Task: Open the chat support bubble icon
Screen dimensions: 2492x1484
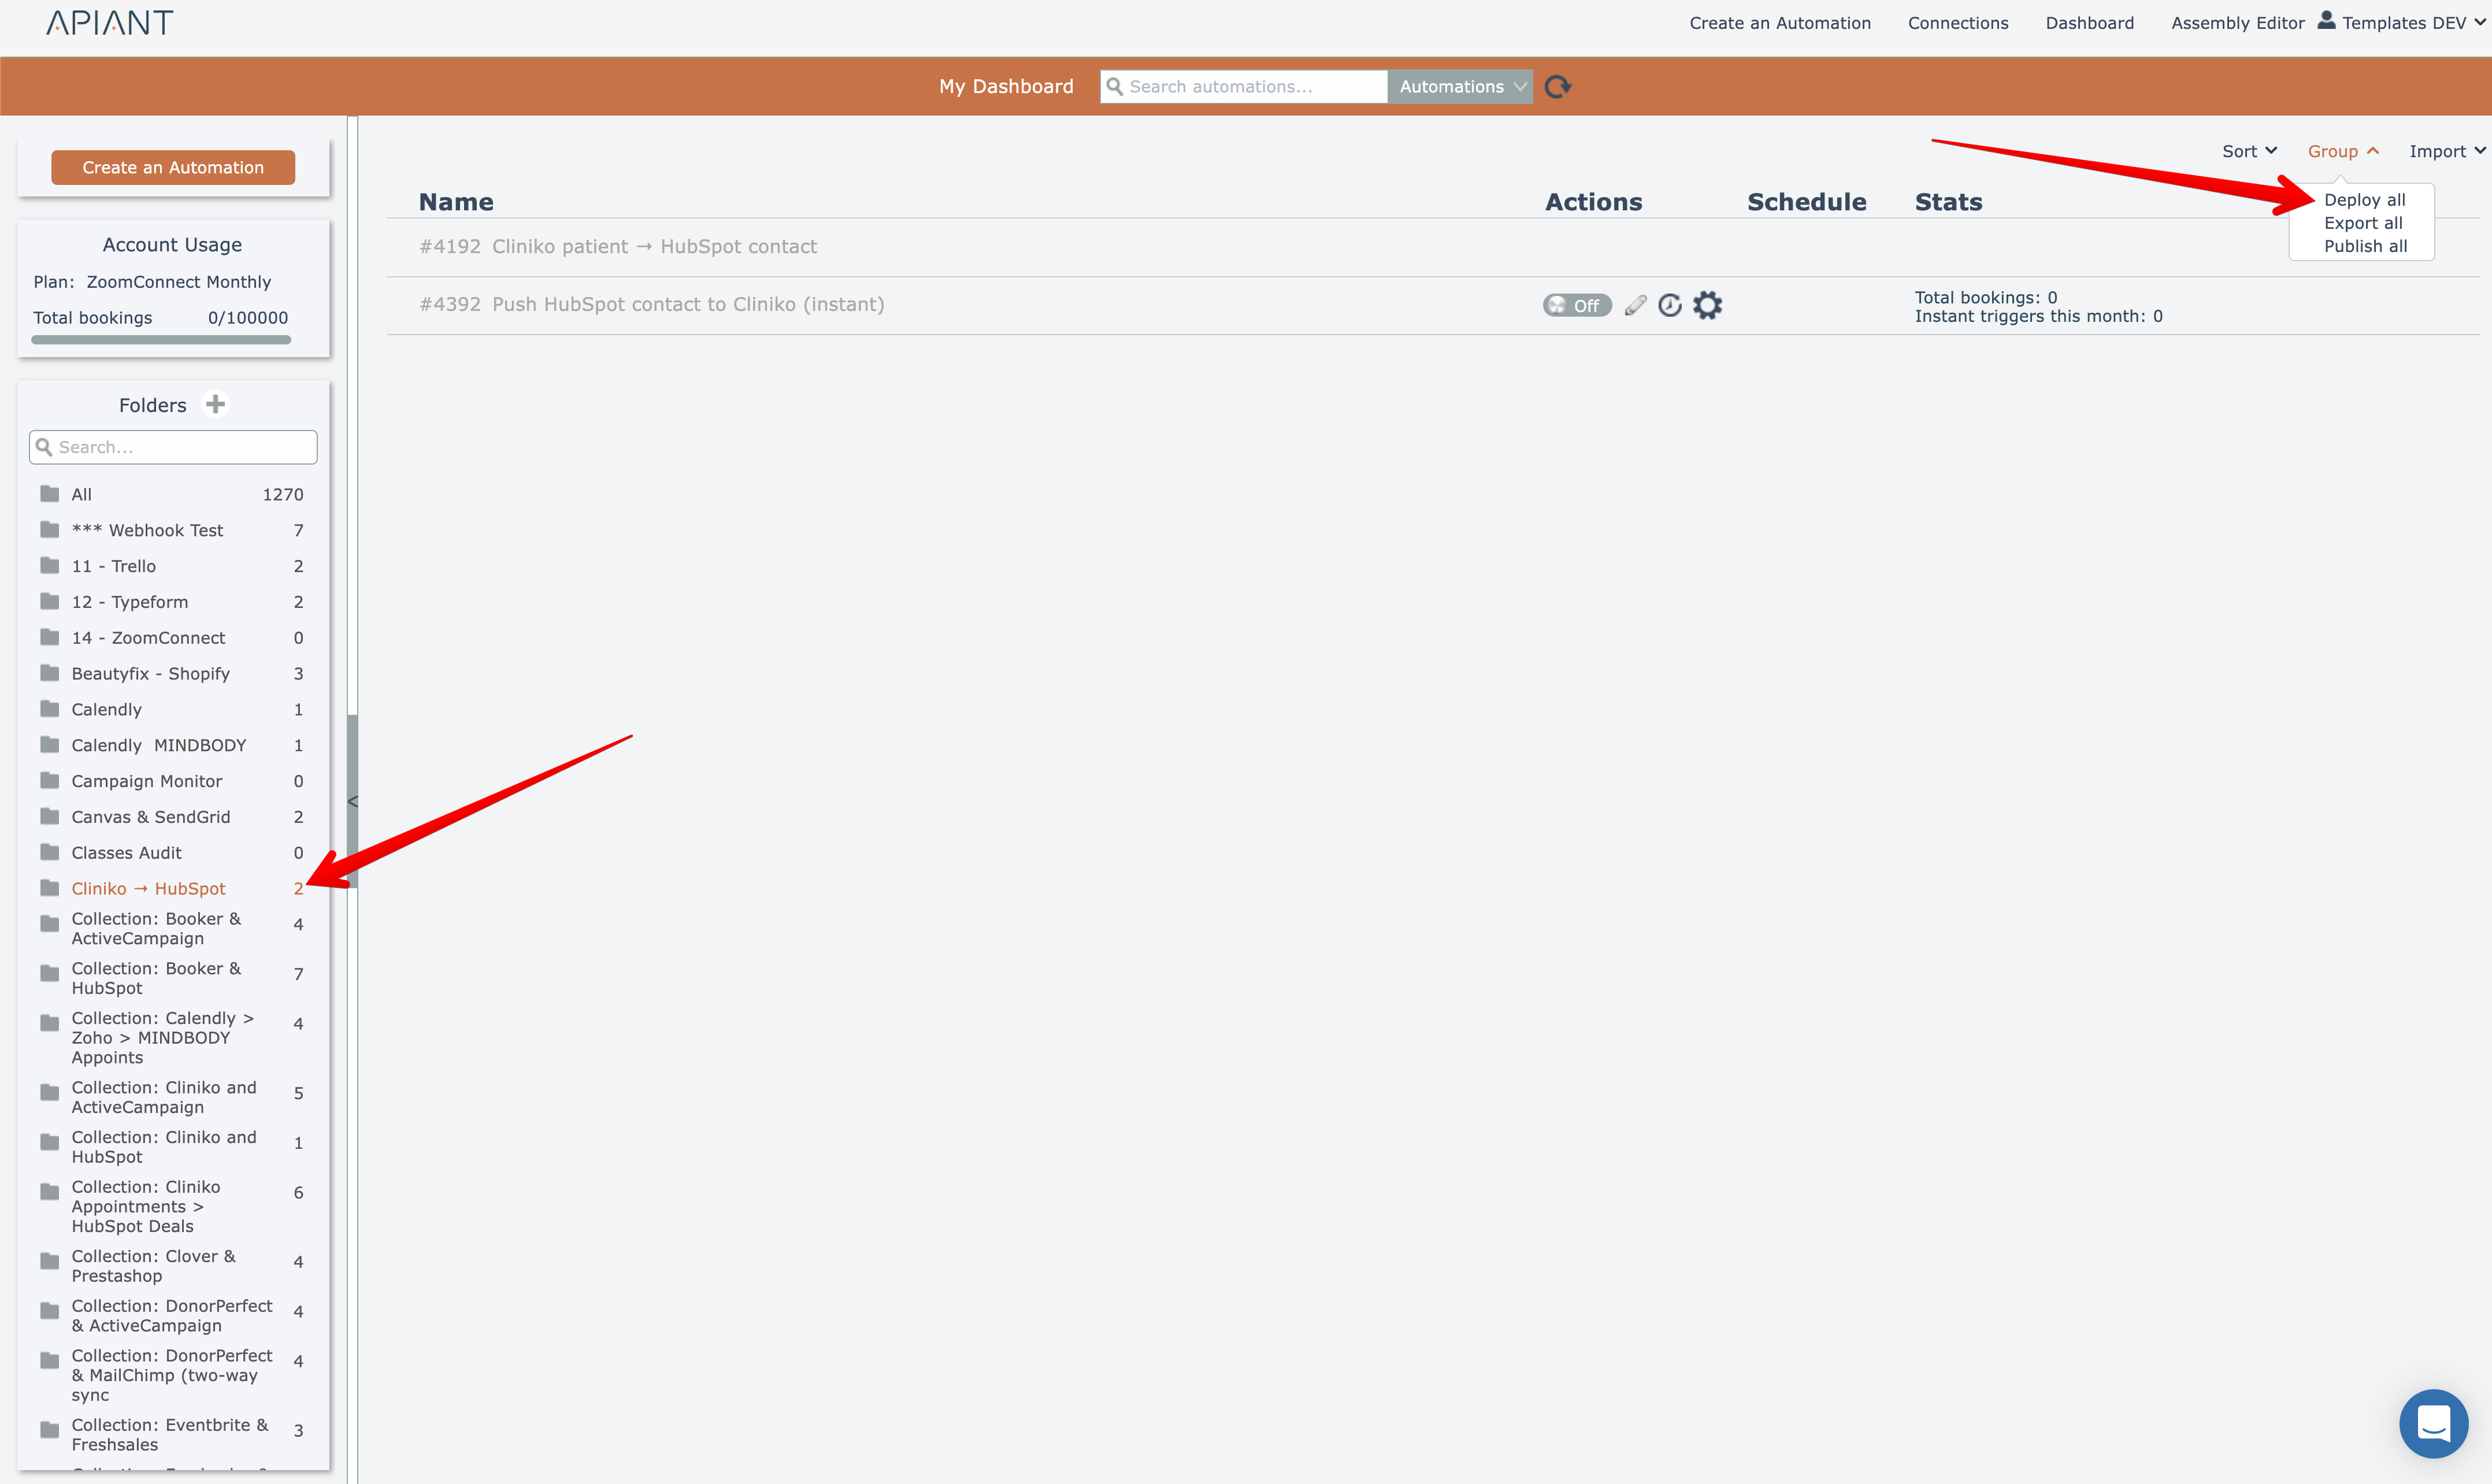Action: (2433, 1423)
